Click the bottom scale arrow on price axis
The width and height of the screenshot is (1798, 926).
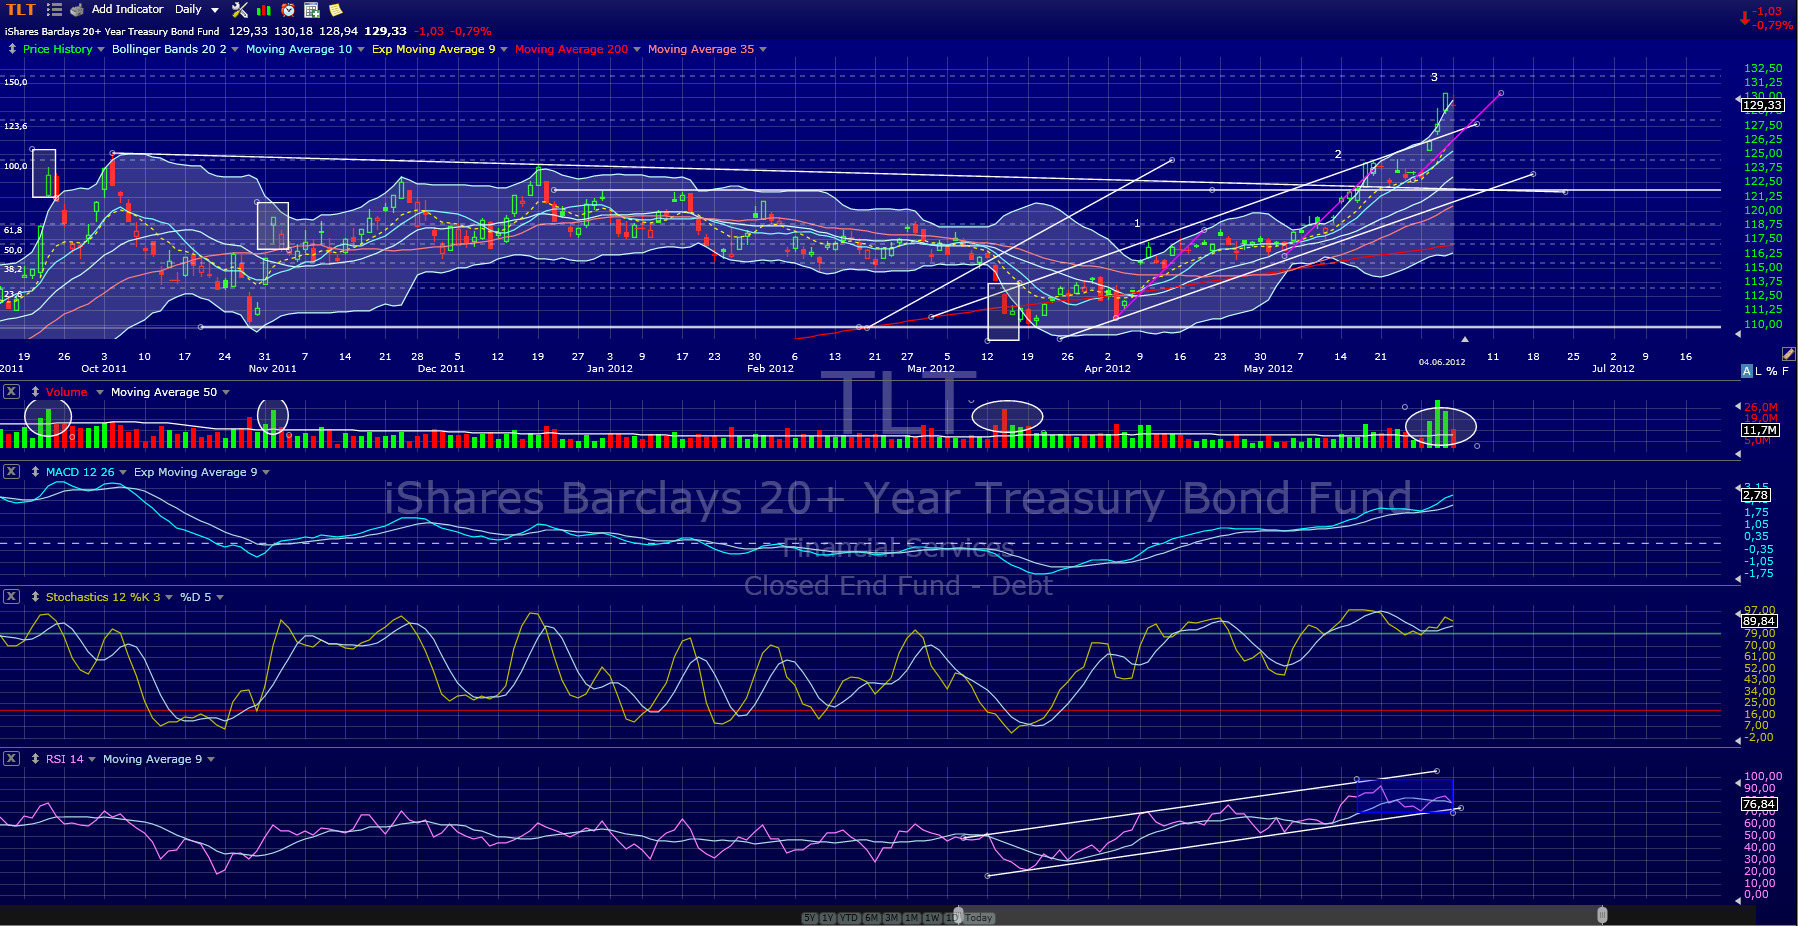point(1737,334)
